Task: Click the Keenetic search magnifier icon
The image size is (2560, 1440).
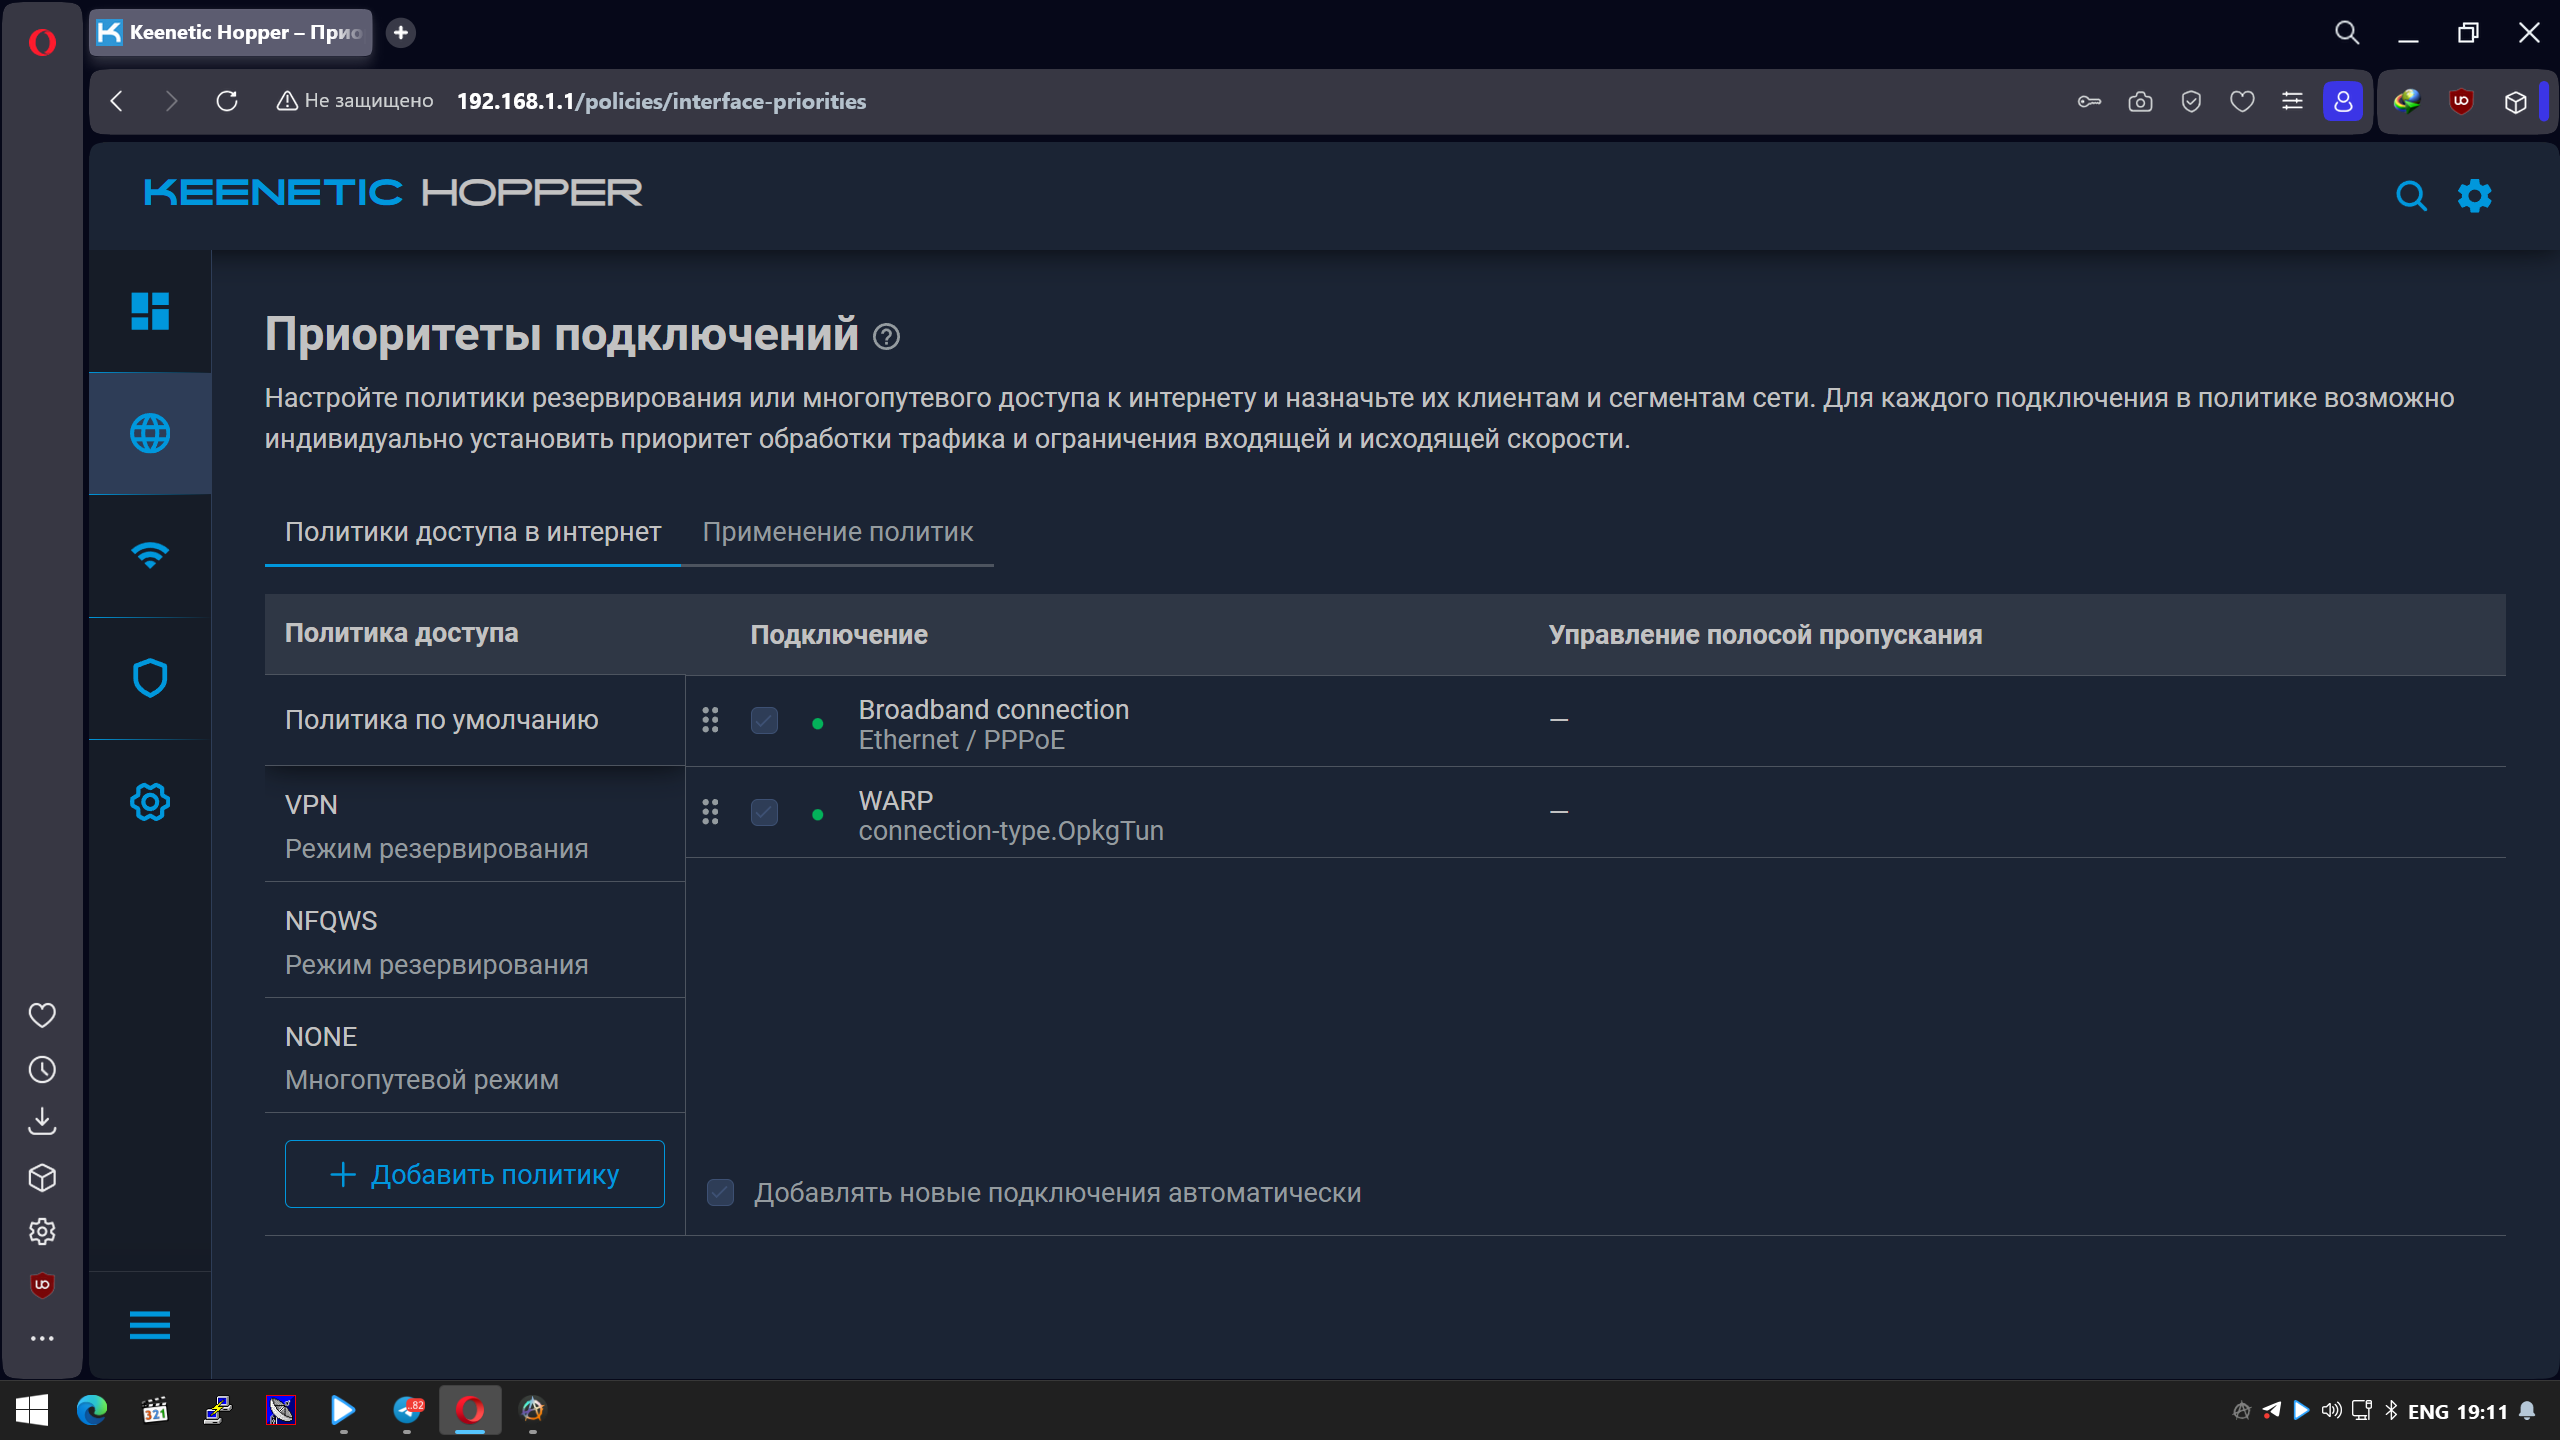Action: click(2411, 196)
